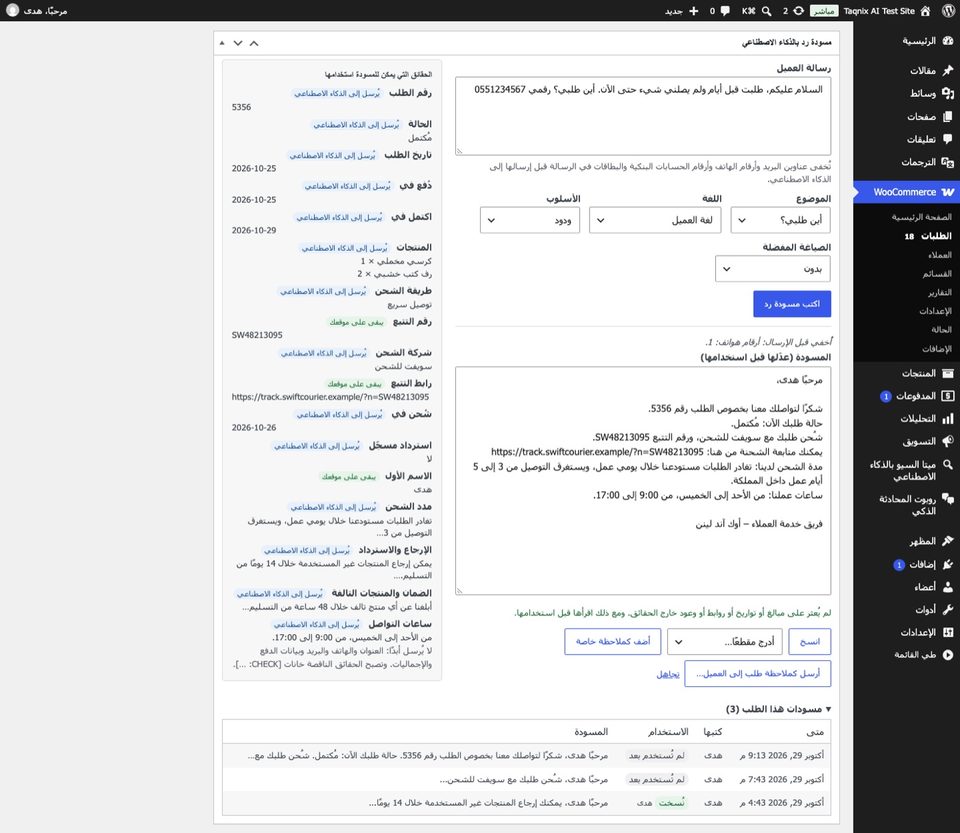Move the metabox up with the small triangle
Image resolution: width=960 pixels, height=833 pixels.
(222, 43)
